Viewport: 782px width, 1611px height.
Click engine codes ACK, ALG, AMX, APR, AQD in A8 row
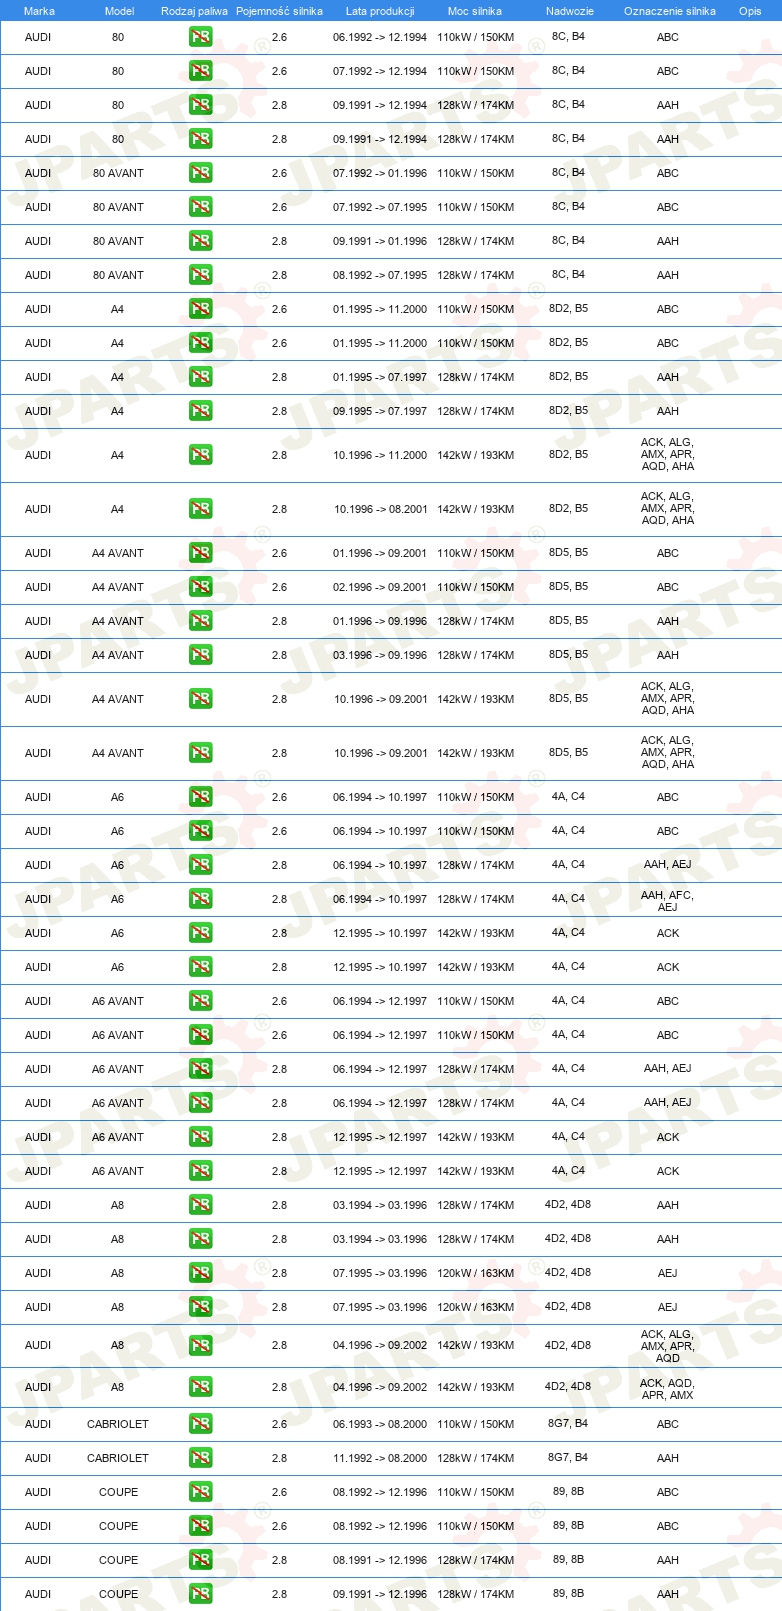point(667,1346)
